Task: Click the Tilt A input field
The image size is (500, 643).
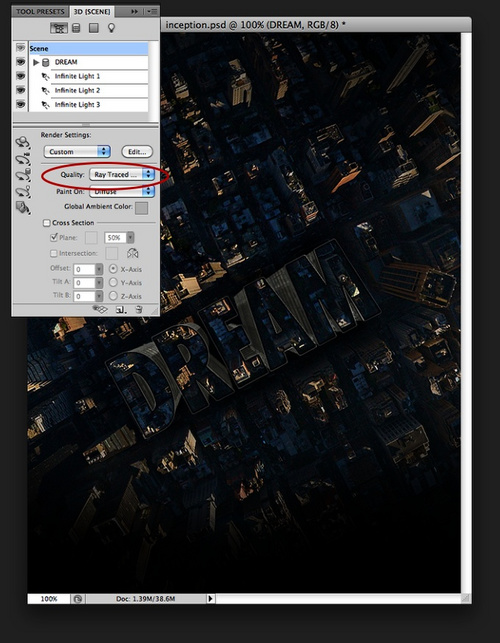Action: (84, 283)
